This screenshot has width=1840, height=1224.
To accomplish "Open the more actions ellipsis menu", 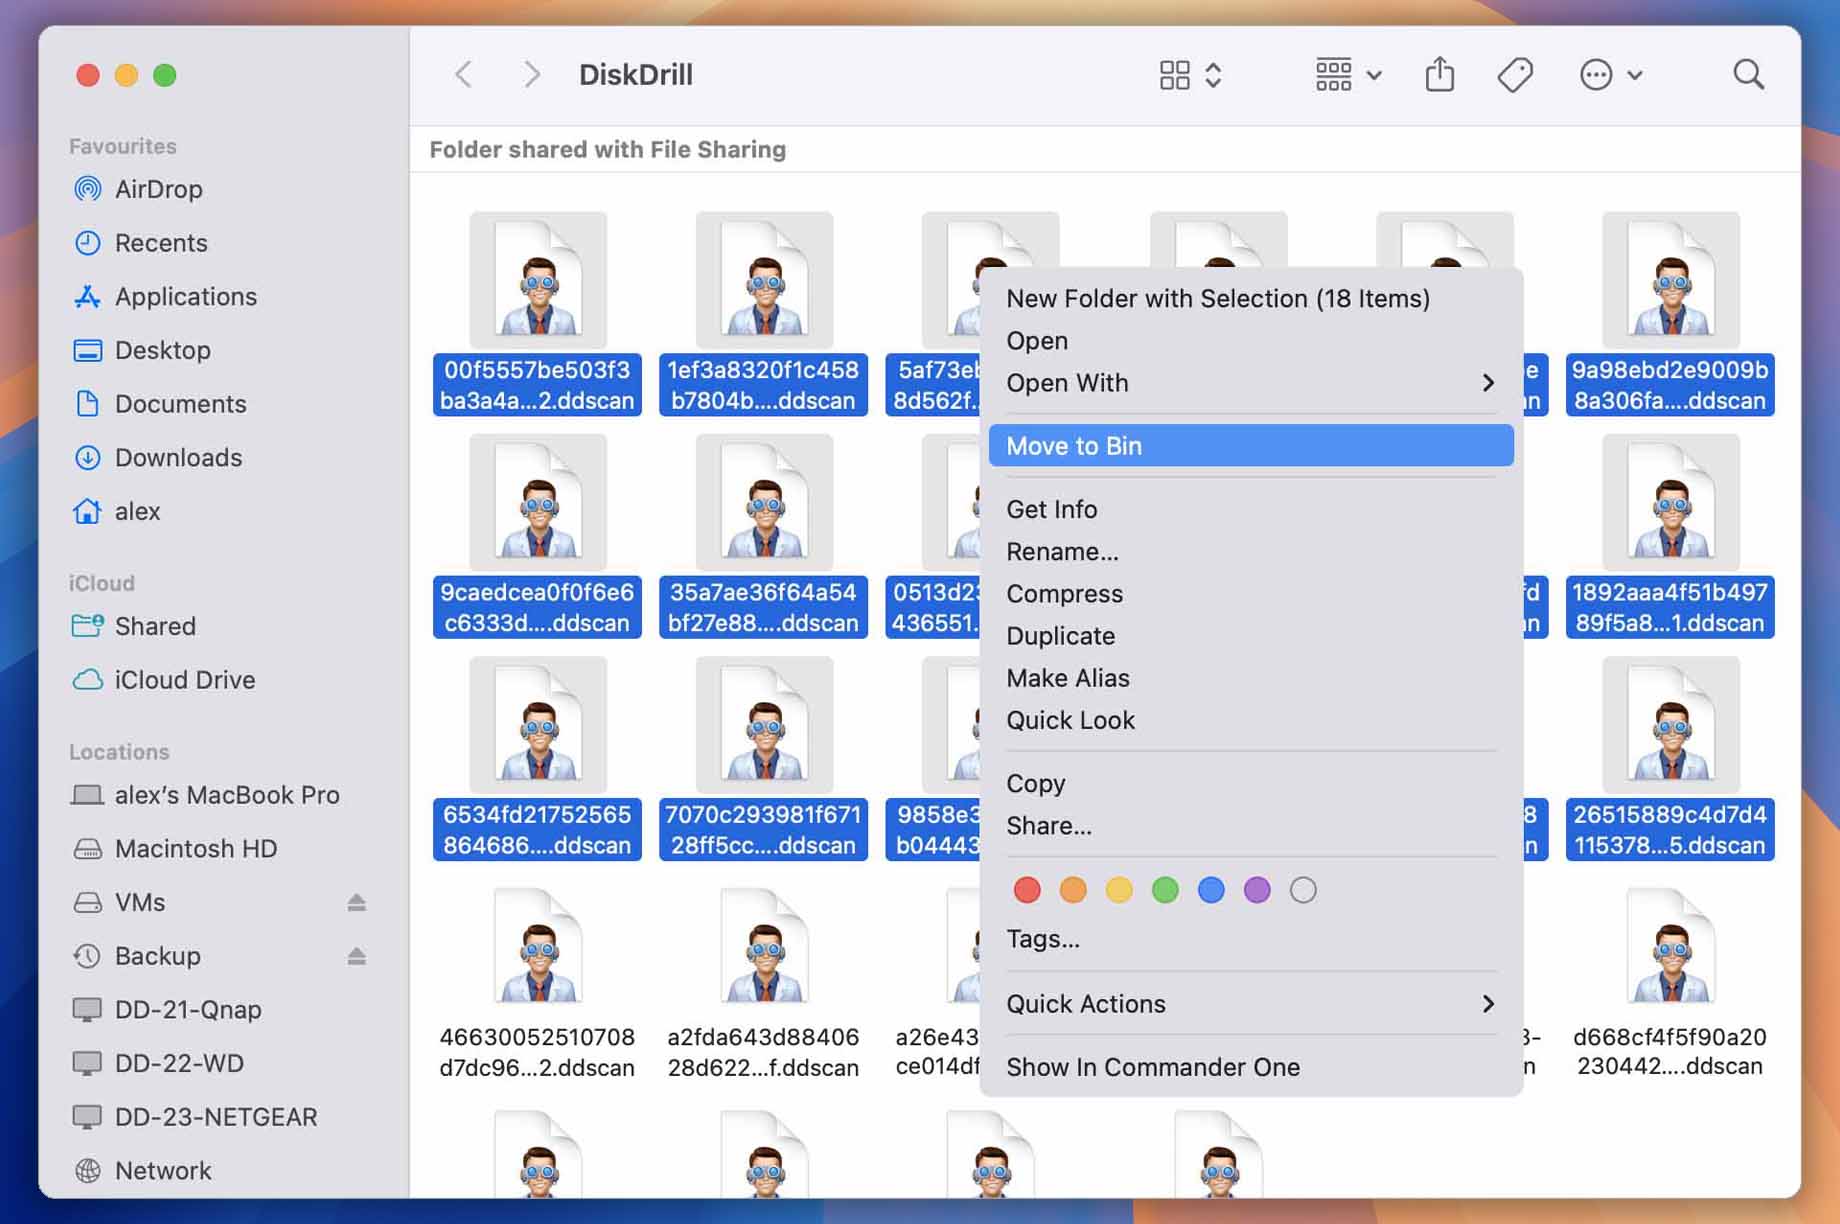I will (x=1611, y=75).
